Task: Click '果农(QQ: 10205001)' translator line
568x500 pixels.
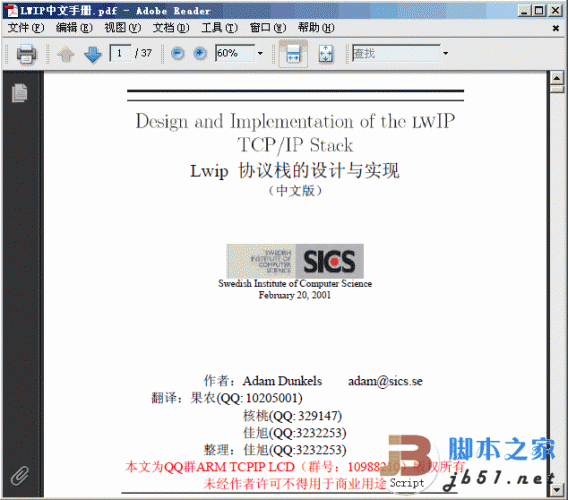Action: 246,398
